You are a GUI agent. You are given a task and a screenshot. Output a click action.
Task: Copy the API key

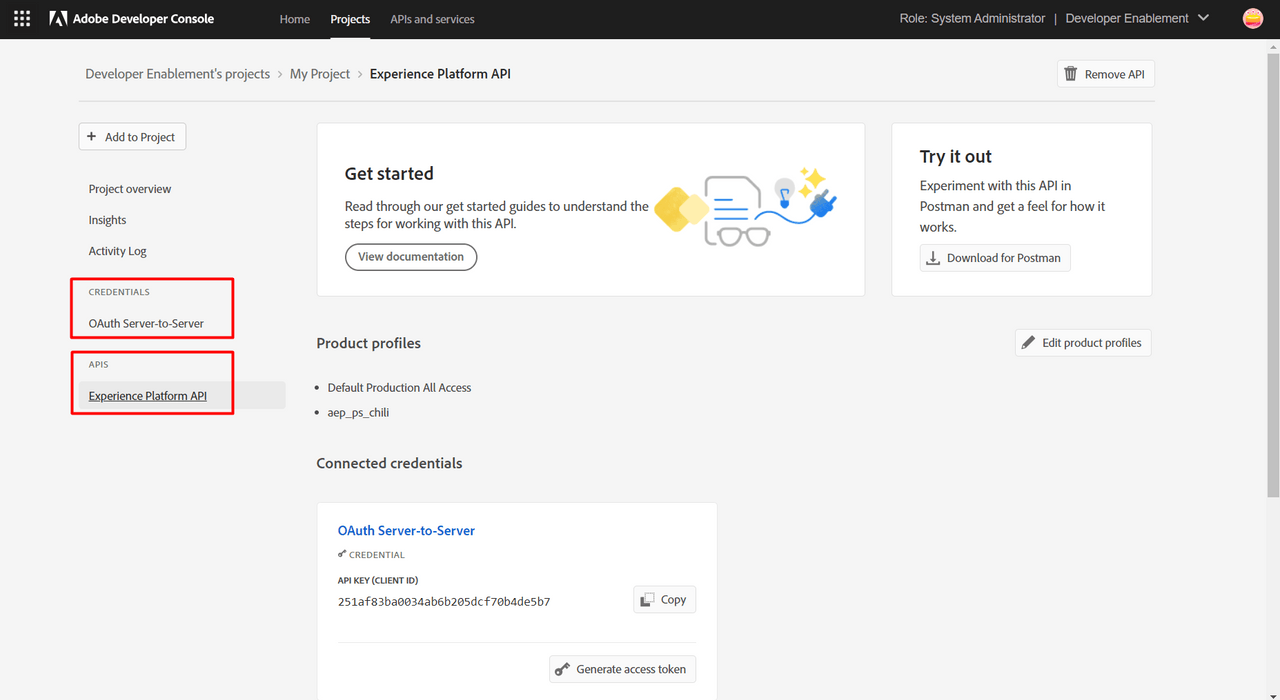(664, 600)
